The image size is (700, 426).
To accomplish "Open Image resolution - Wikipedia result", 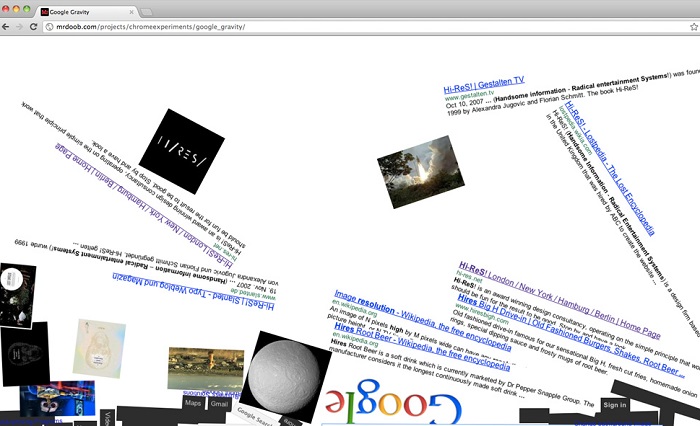I will tap(423, 320).
